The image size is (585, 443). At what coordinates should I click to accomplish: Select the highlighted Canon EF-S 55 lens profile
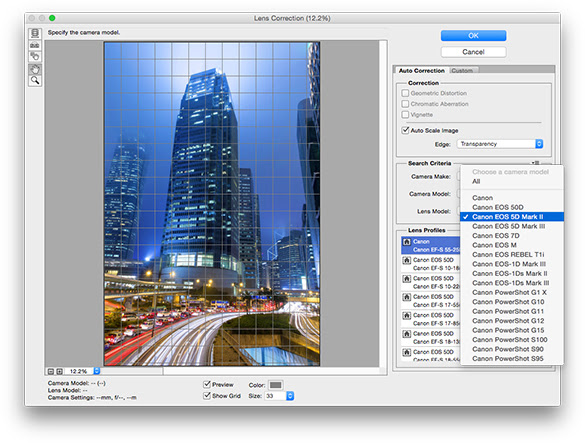pos(431,246)
